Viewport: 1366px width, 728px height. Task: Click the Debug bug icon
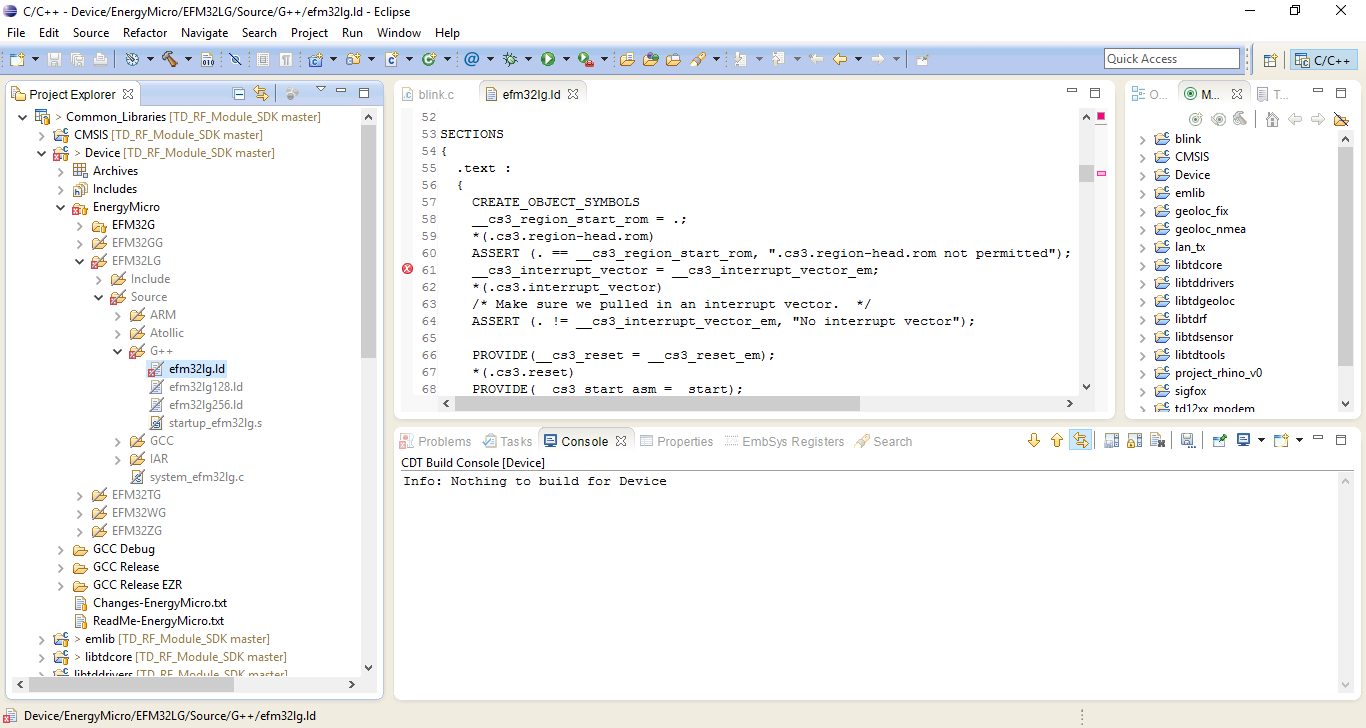510,60
